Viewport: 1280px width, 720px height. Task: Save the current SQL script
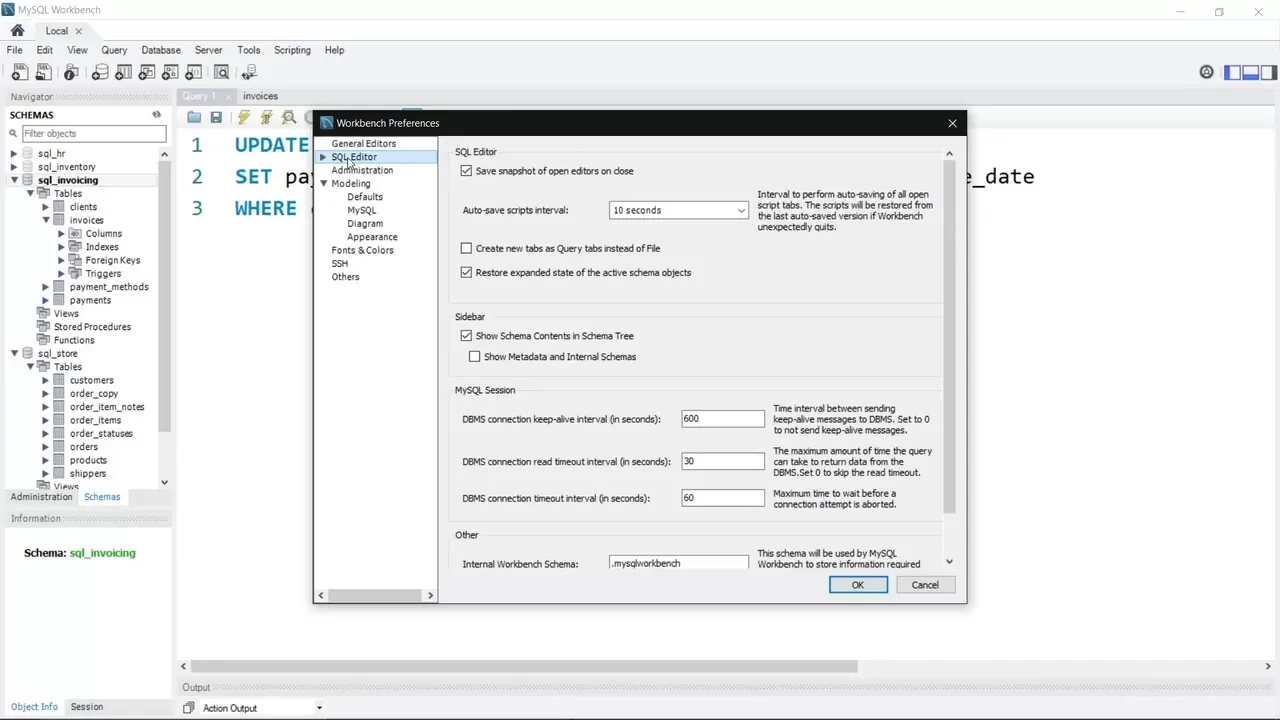pyautogui.click(x=216, y=118)
